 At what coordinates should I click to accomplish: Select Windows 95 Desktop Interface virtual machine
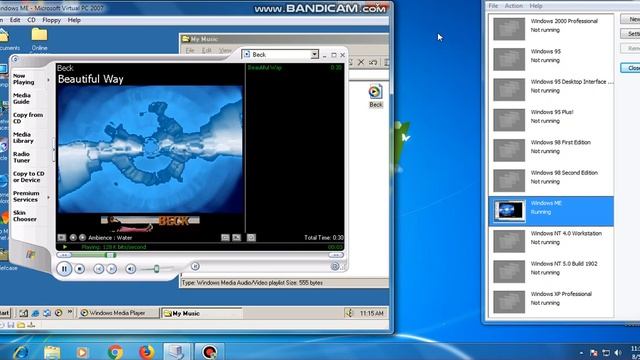(x=551, y=89)
